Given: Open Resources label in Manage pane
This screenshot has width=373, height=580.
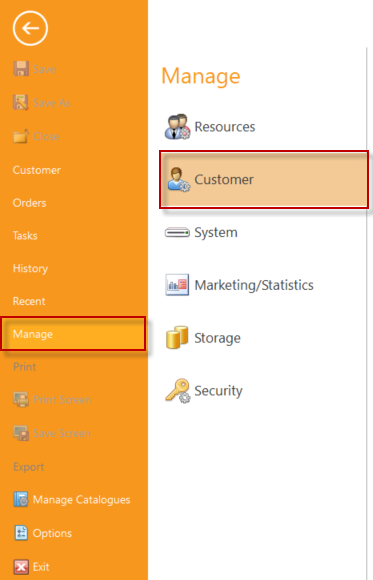Looking at the screenshot, I should 225,127.
